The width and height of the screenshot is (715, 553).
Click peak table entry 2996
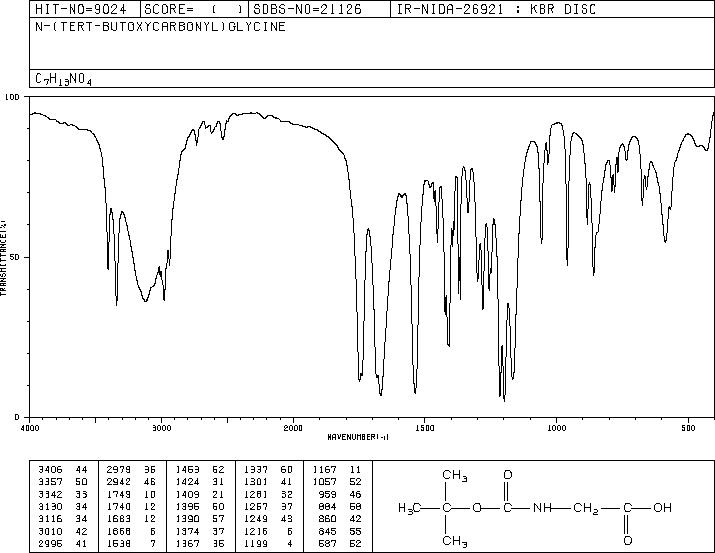pyautogui.click(x=50, y=543)
